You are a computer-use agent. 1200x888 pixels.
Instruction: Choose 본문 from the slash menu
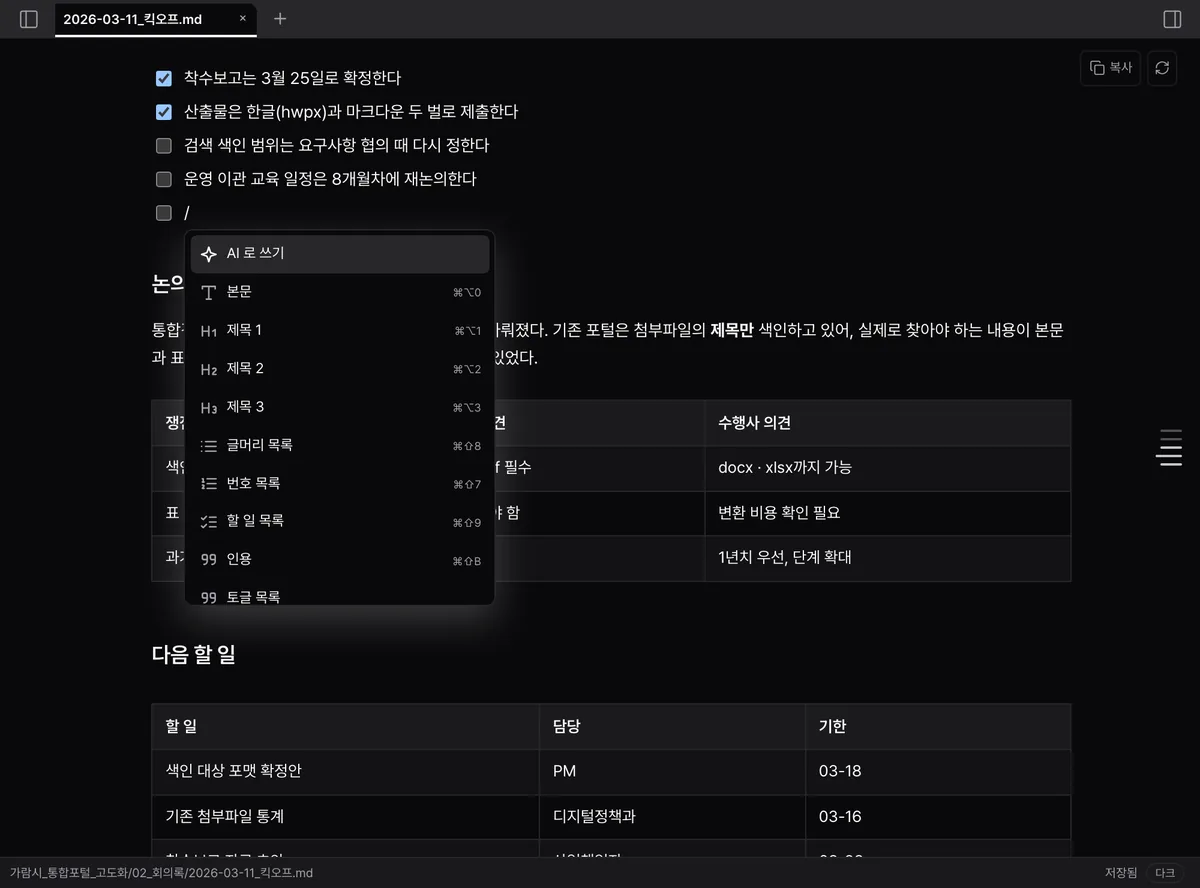(340, 292)
